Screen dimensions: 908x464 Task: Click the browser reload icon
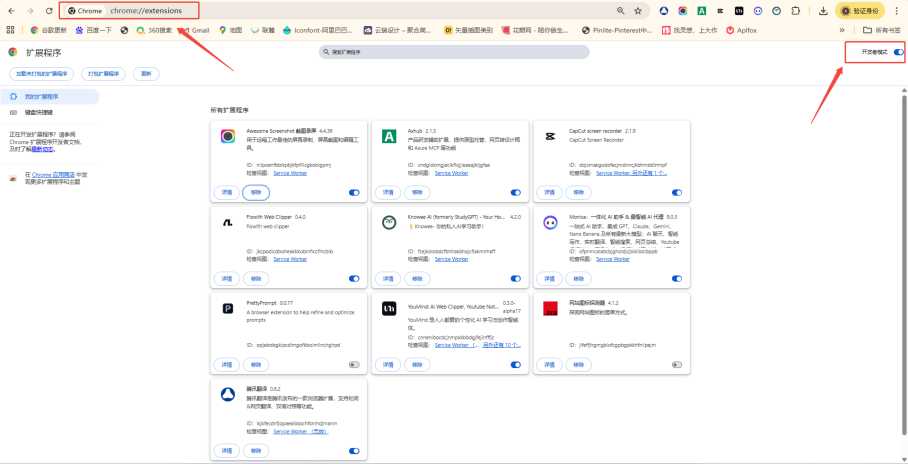point(48,10)
